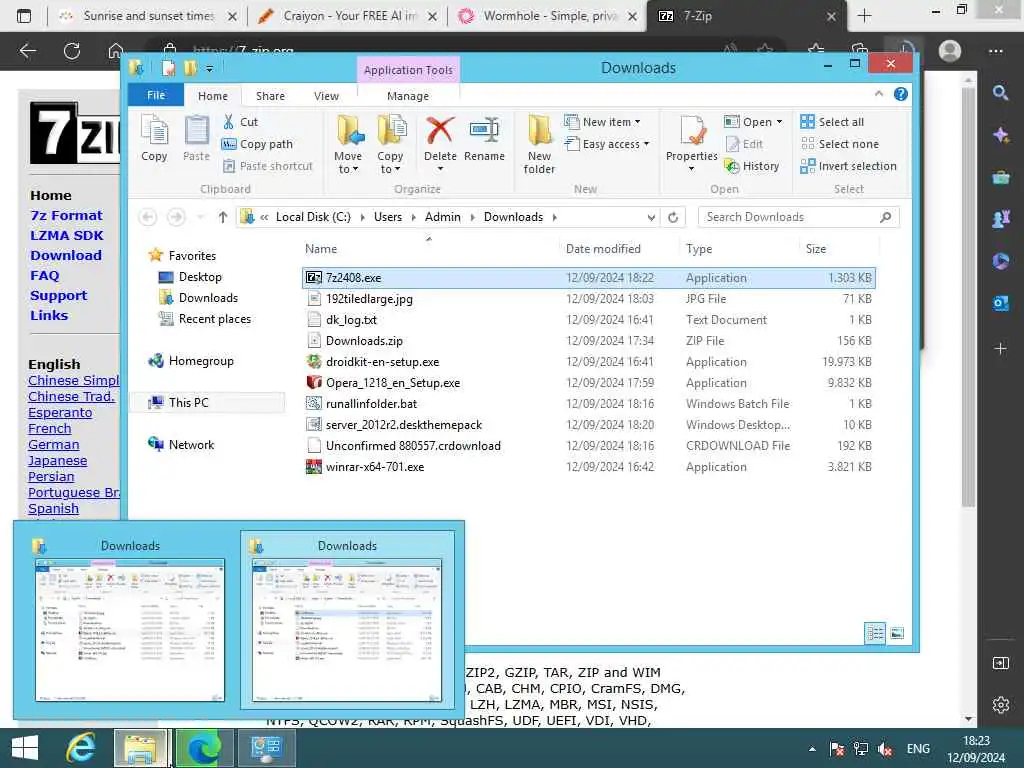Image resolution: width=1024 pixels, height=768 pixels.
Task: Switch to the View ribbon tab
Action: point(326,96)
